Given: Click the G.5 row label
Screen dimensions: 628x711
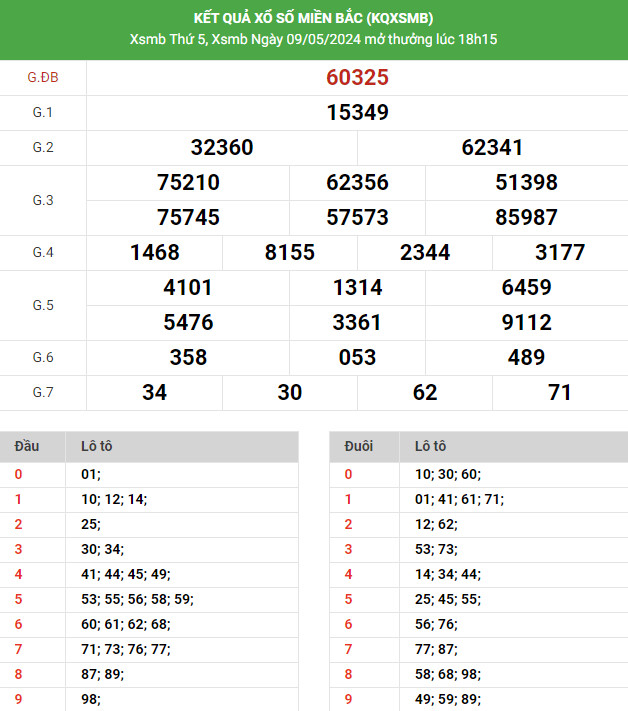Looking at the screenshot, I should tap(43, 305).
